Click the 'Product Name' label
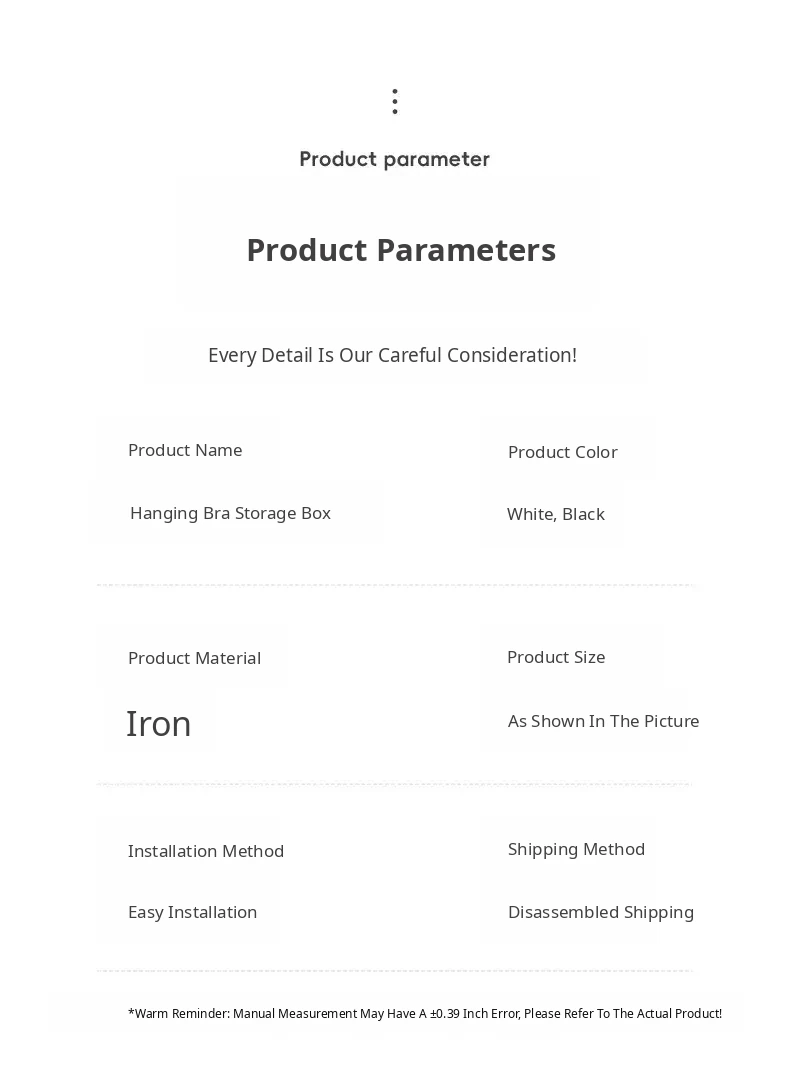The width and height of the screenshot is (790, 1065). 185,450
